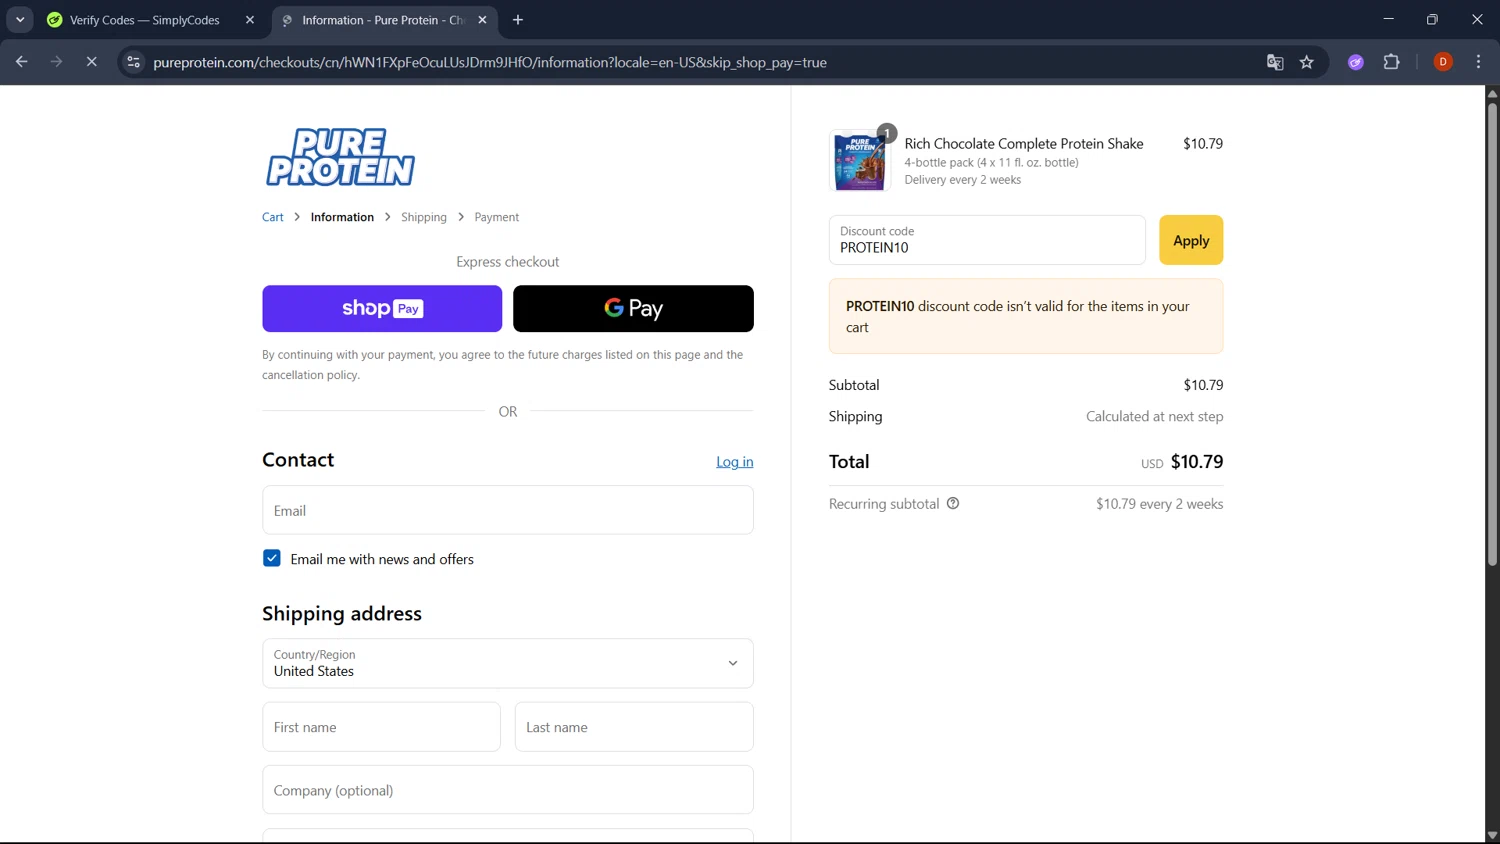Click the translate page icon
This screenshot has height=844, width=1500.
pos(1275,62)
